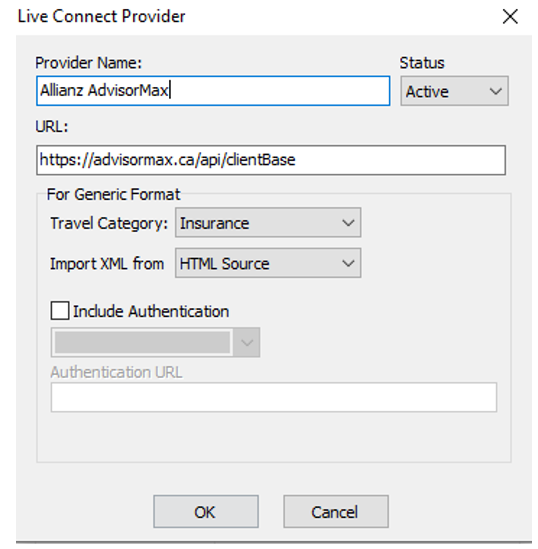
Task: Open the Import XML from dropdown
Action: [x=268, y=263]
